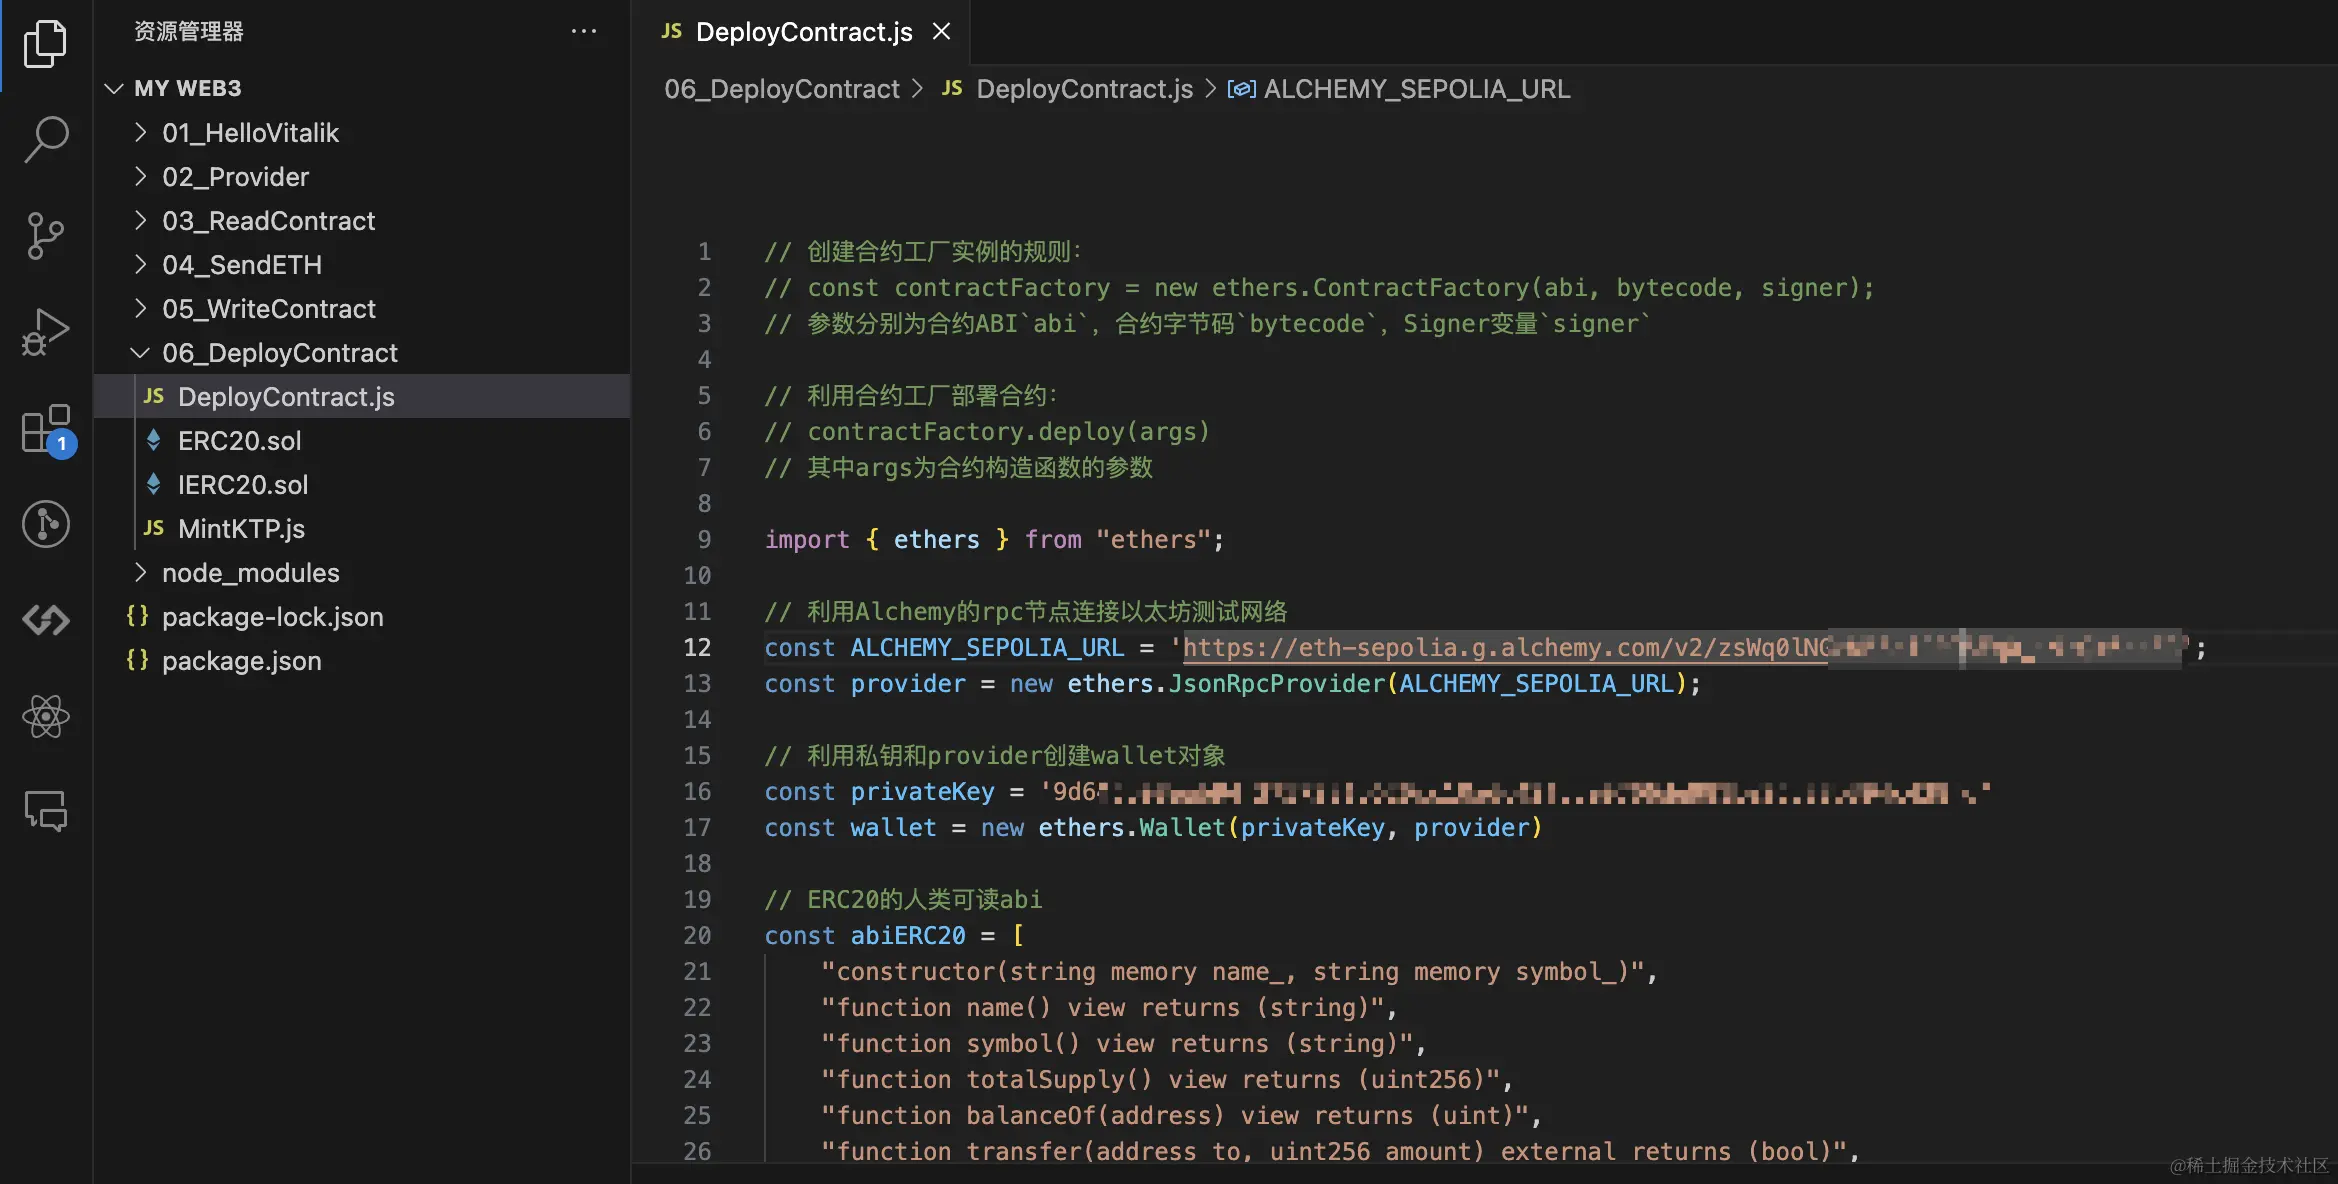Open package.json from explorer
The image size is (2338, 1184).
[x=241, y=661]
